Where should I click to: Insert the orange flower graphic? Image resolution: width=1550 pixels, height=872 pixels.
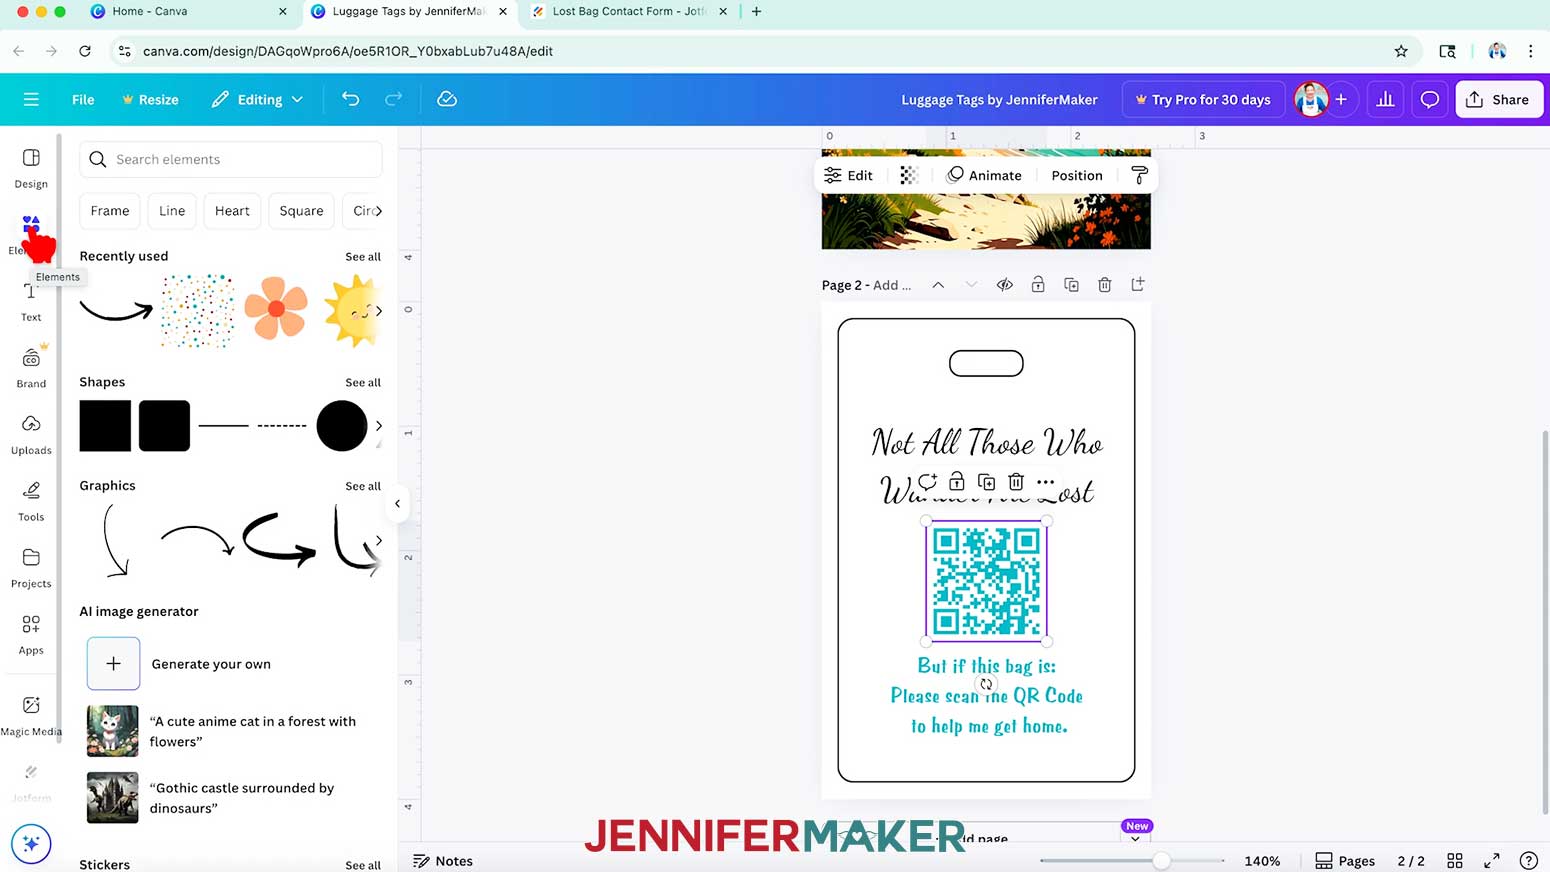coord(276,309)
